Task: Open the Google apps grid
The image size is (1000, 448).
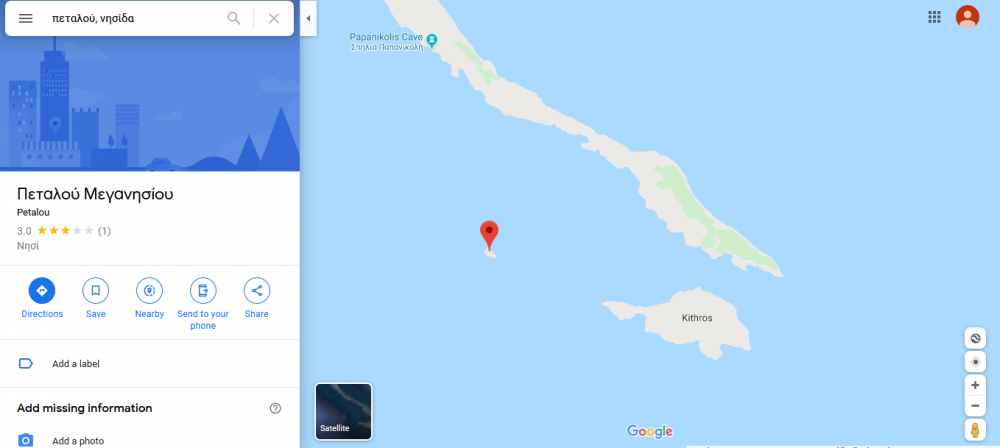Action: 934,17
